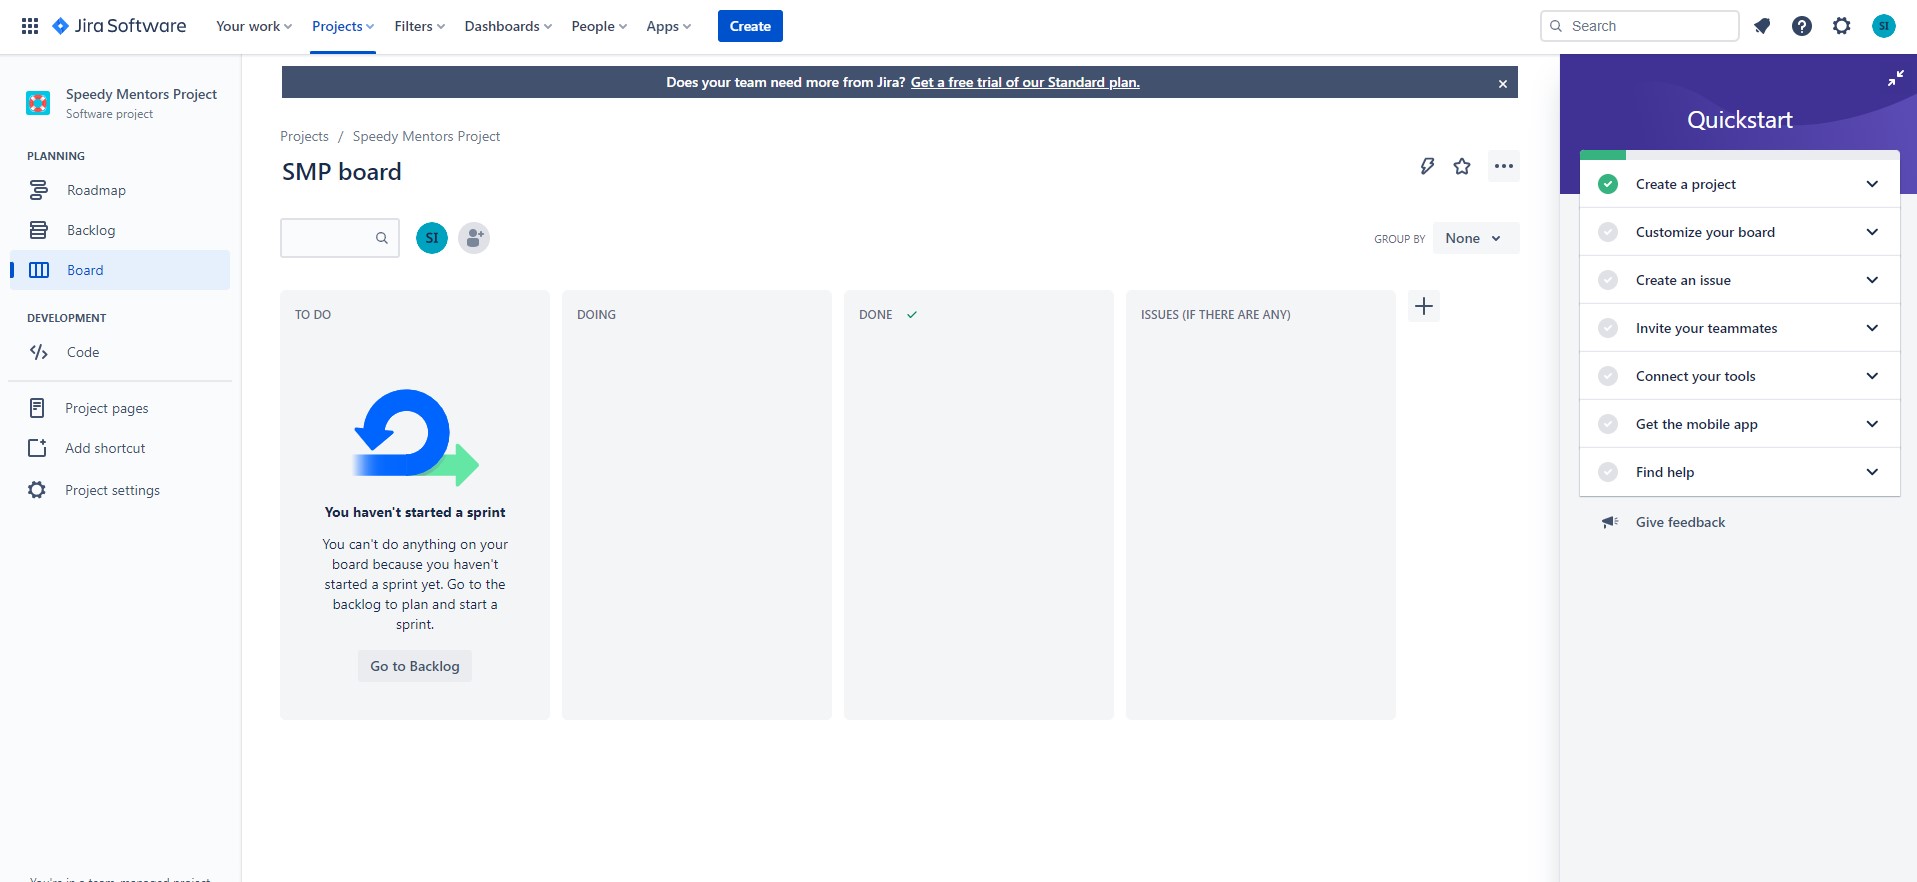Expand the Create an issue chevron
This screenshot has height=882, width=1917.
[1872, 280]
